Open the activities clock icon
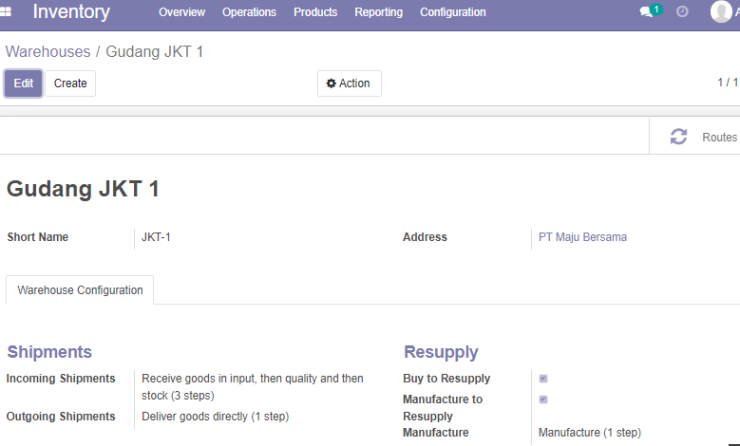The height and width of the screenshot is (446, 740). (682, 12)
